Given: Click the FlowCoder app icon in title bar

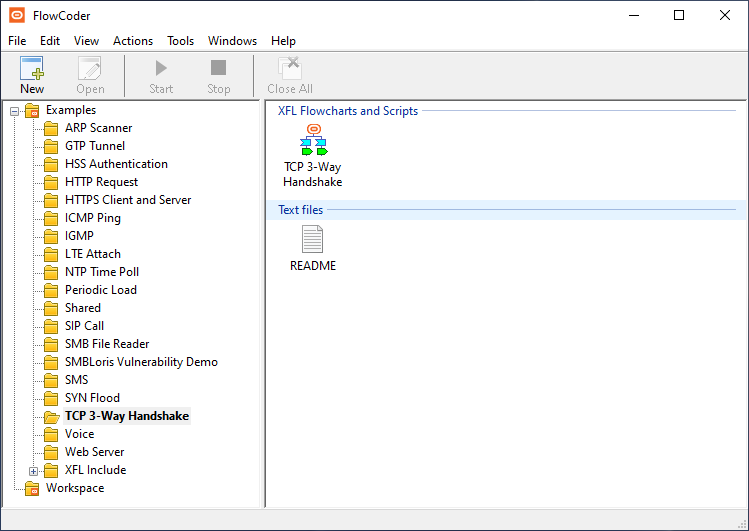Looking at the screenshot, I should [17, 15].
